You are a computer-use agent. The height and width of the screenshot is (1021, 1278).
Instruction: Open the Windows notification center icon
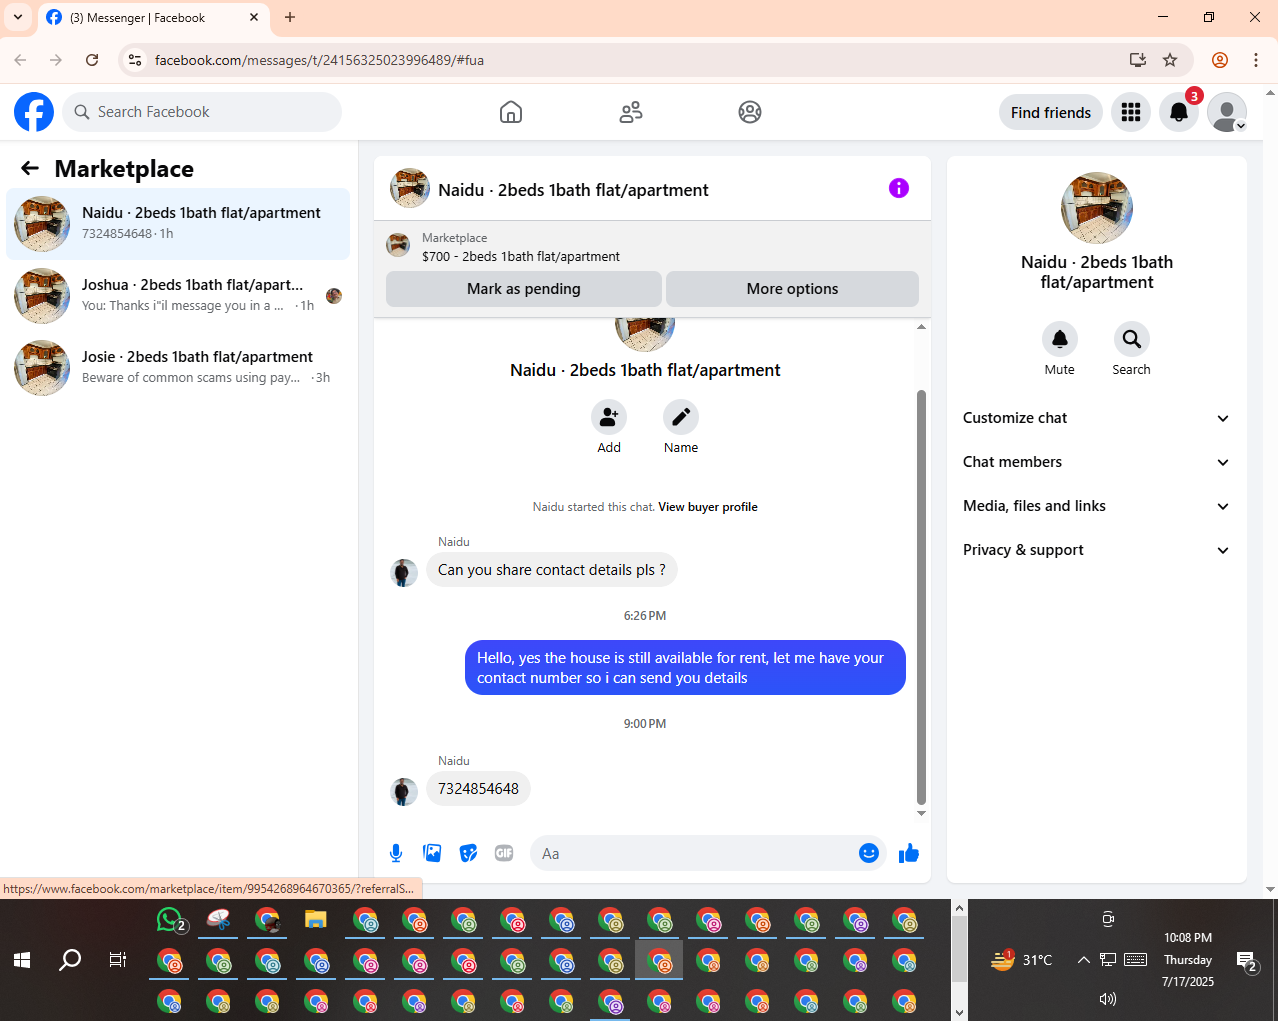tap(1246, 962)
